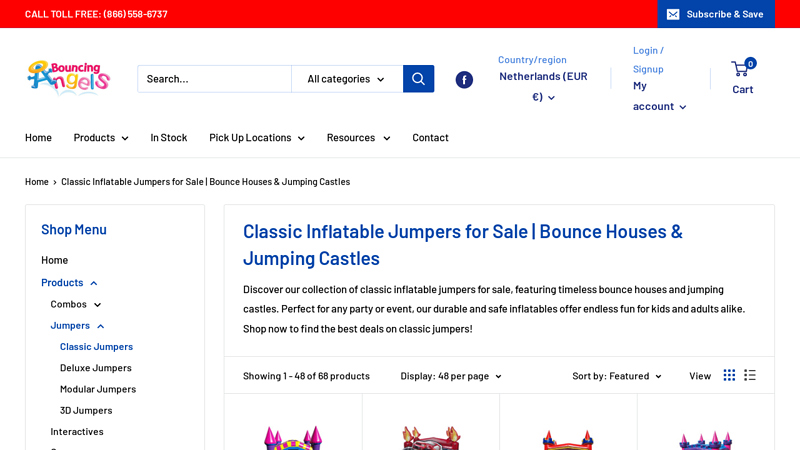
Task: Open the Display 48 per page dropdown
Action: click(x=451, y=376)
